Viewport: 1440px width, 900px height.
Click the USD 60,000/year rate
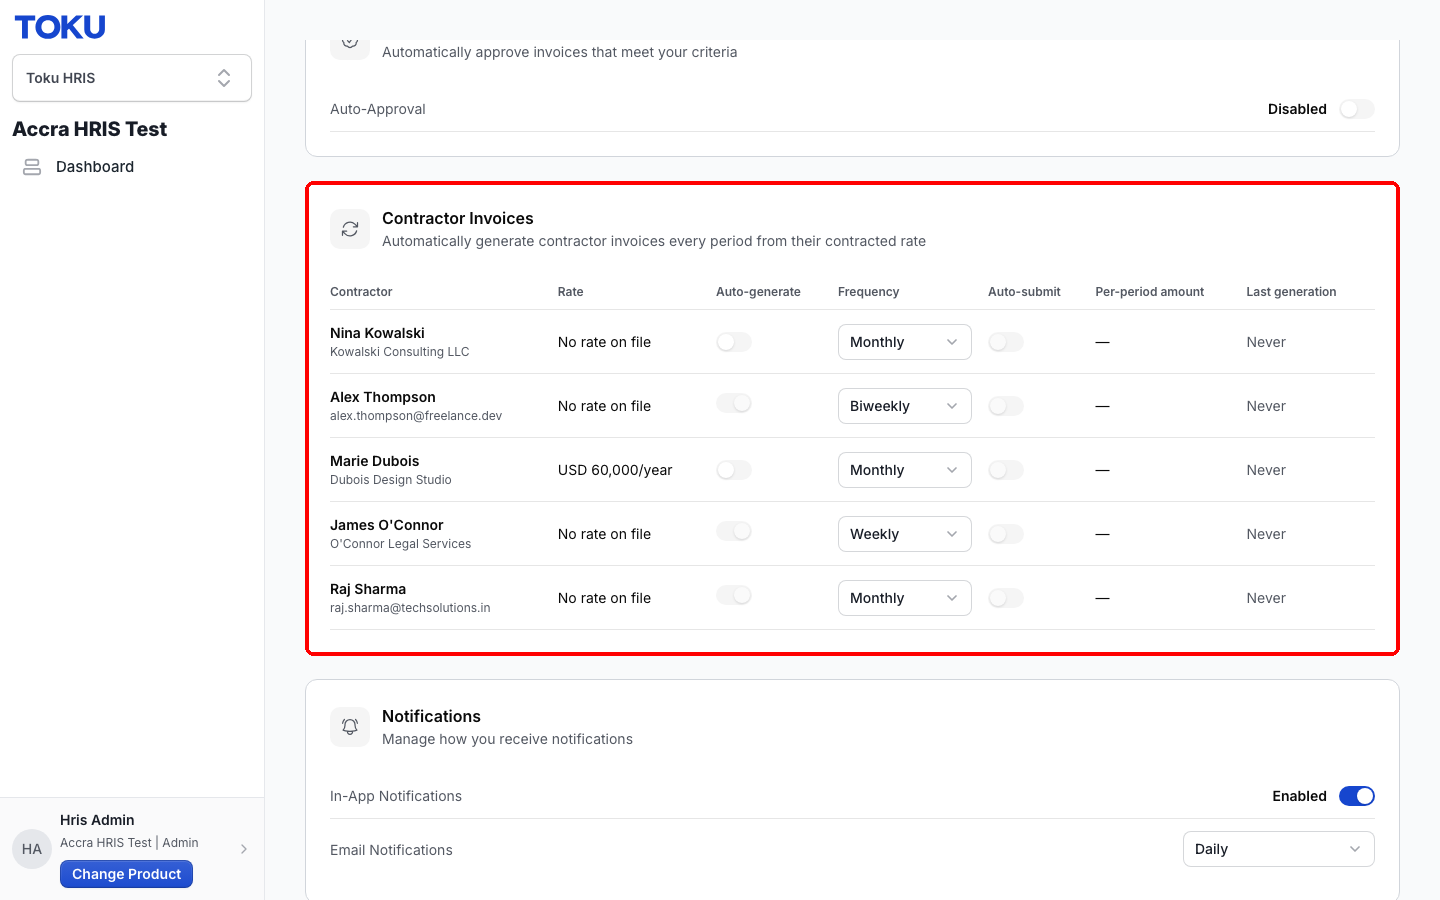[615, 470]
